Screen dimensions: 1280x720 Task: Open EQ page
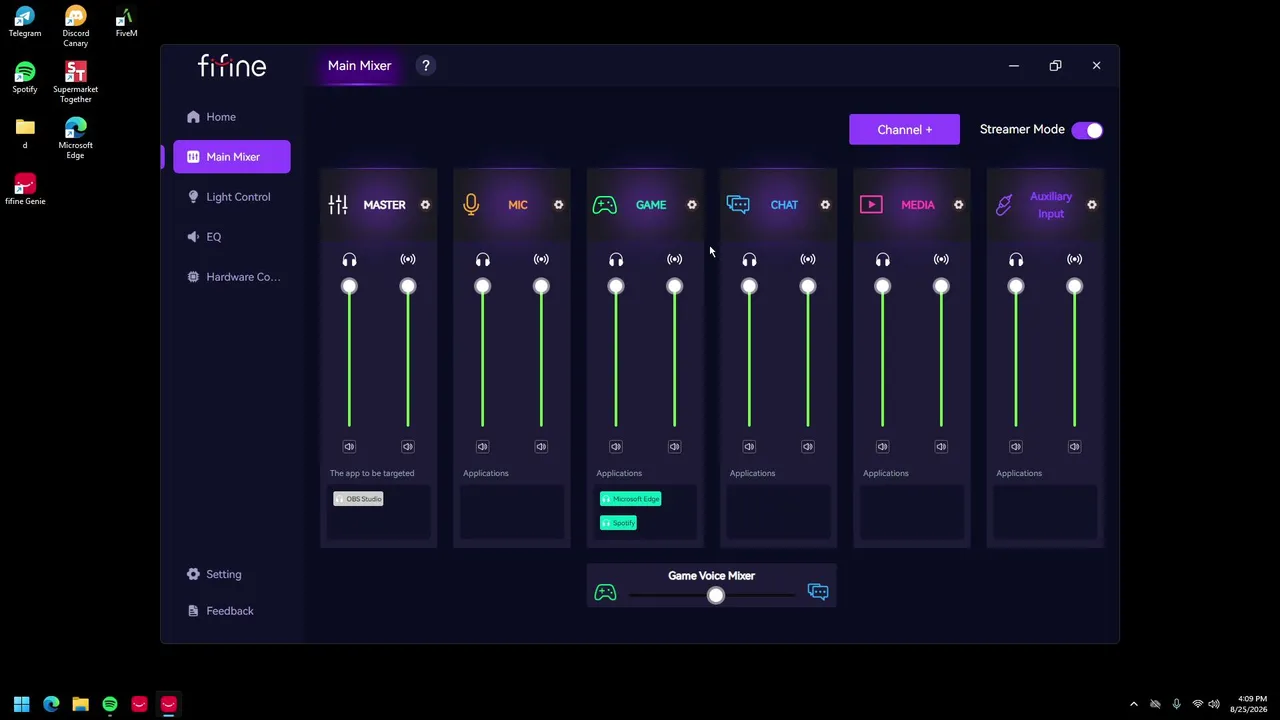pyautogui.click(x=232, y=237)
